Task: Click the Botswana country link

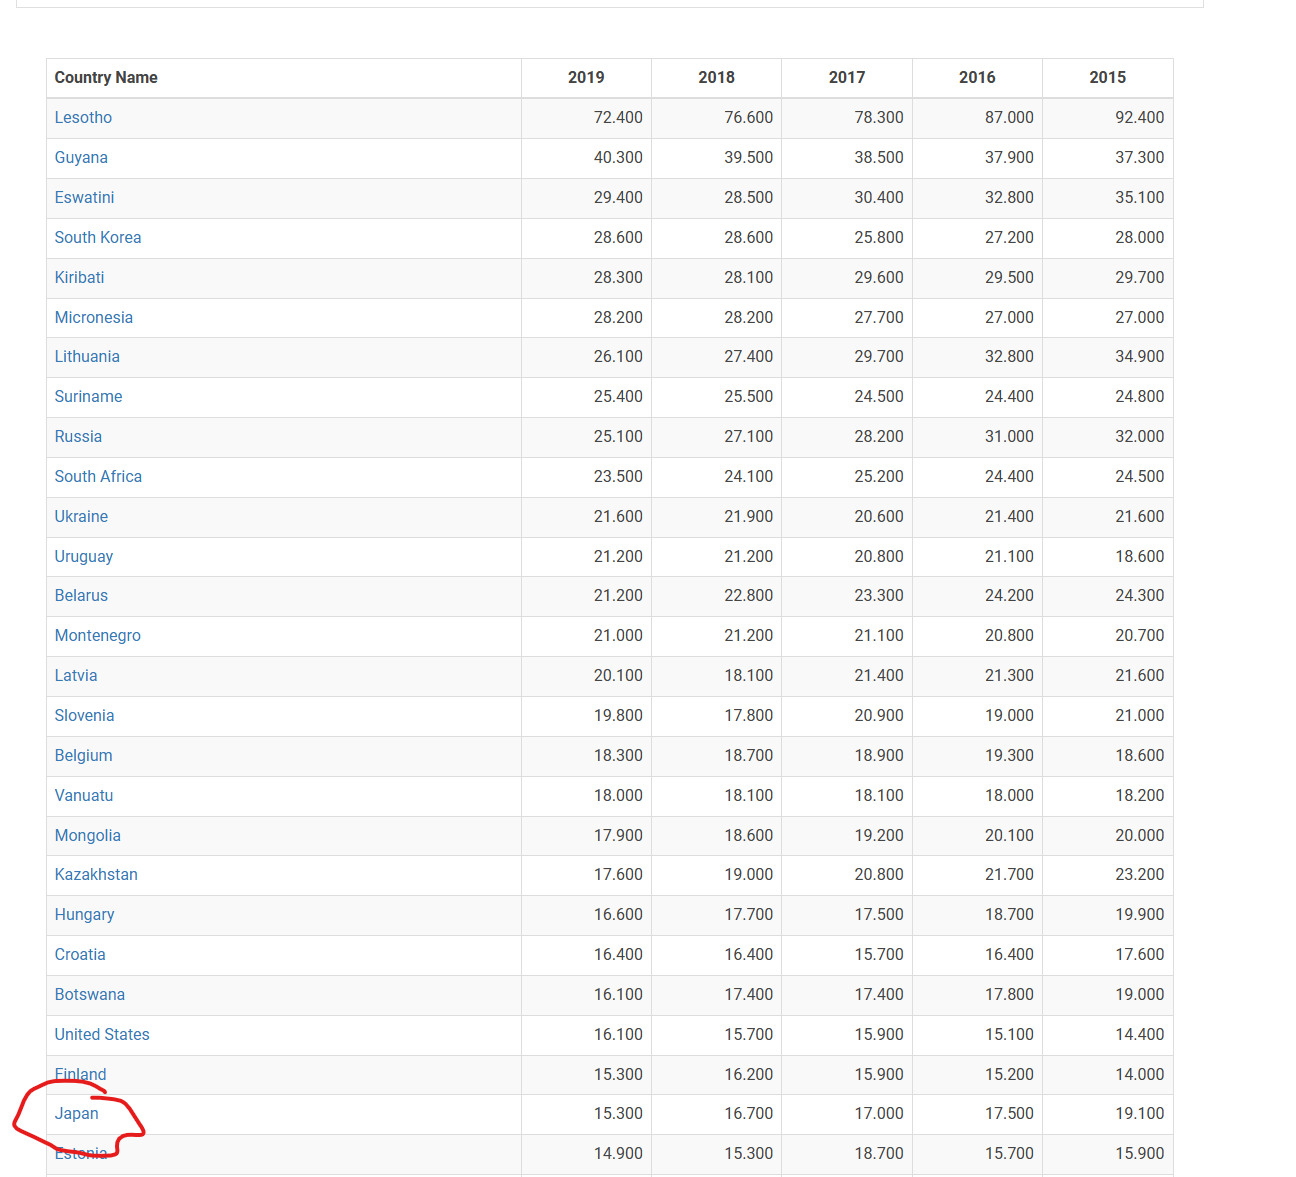Action: (x=90, y=994)
